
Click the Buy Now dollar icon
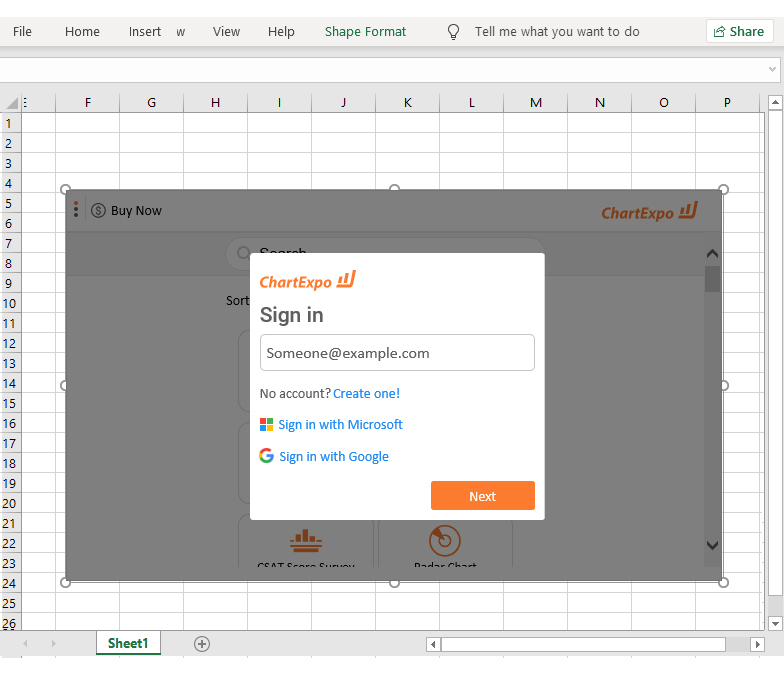[x=98, y=211]
